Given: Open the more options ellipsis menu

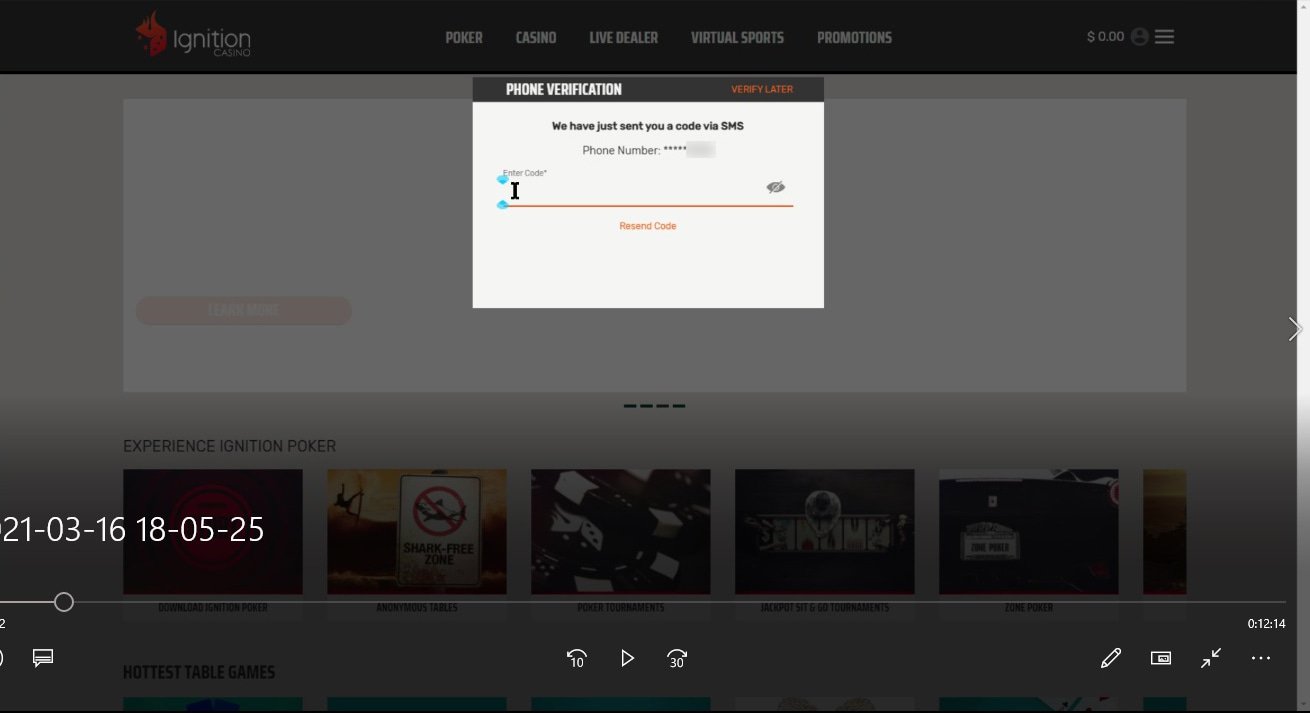Looking at the screenshot, I should tap(1261, 658).
